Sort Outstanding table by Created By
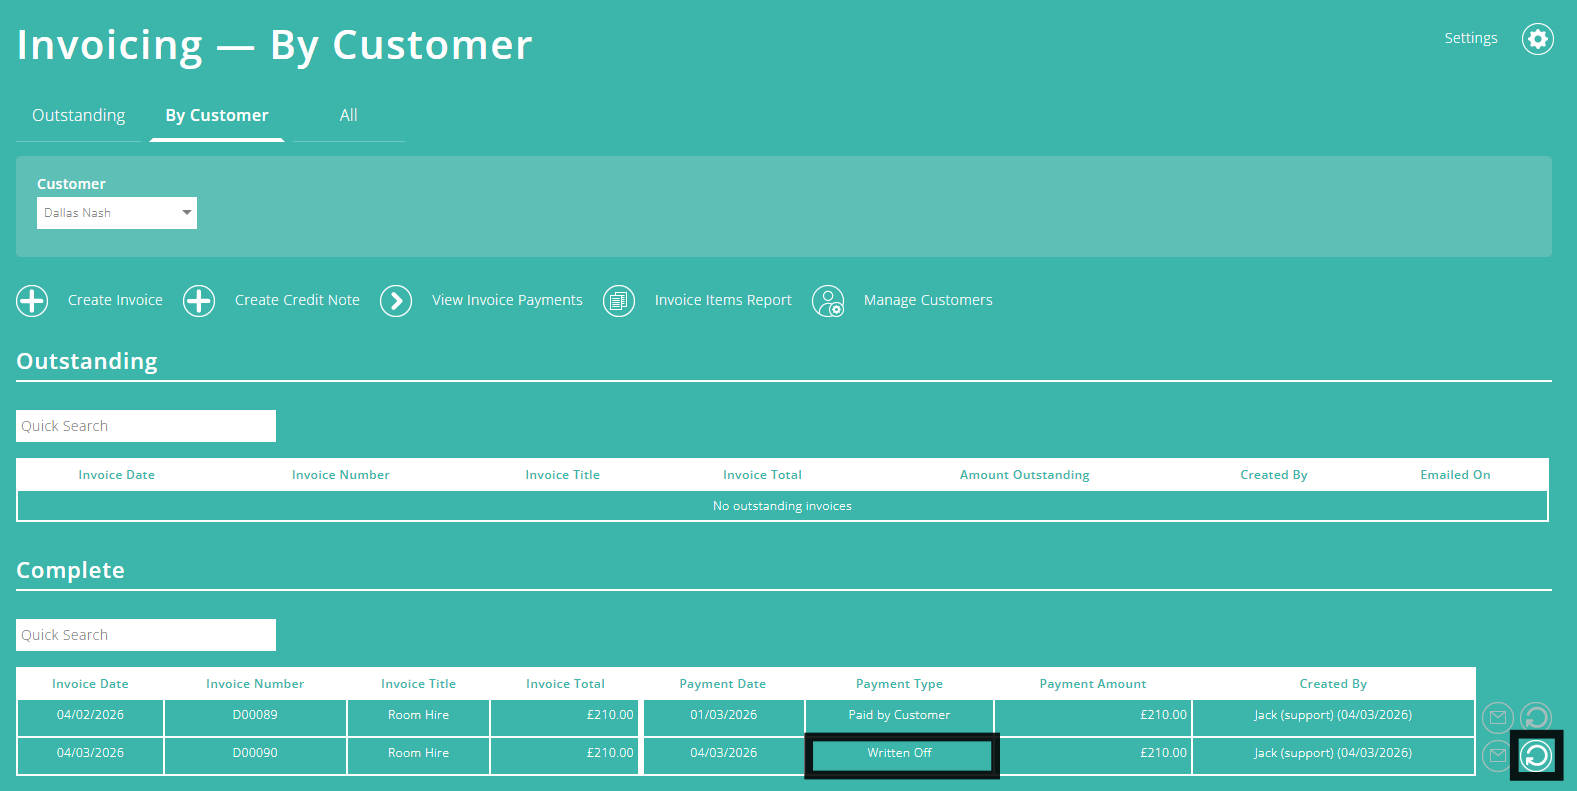 coord(1274,475)
